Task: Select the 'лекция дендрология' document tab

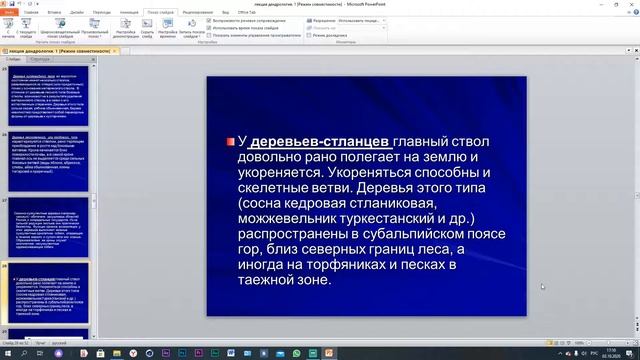Action: pyautogui.click(x=59, y=51)
